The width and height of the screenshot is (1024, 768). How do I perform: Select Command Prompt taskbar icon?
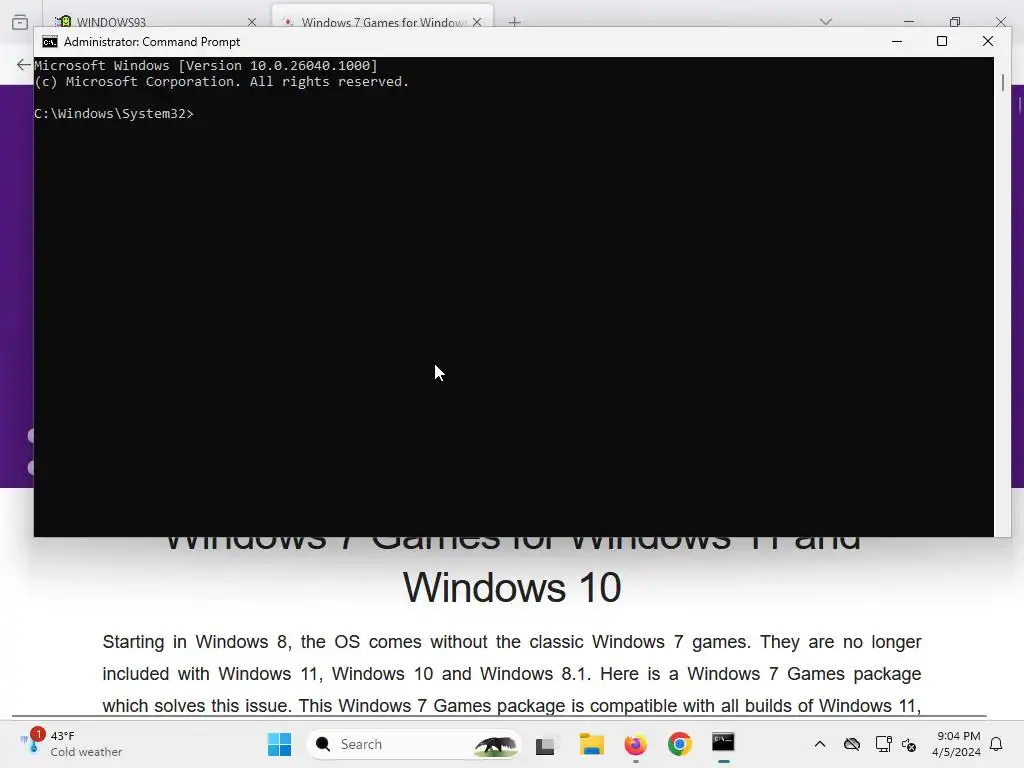coord(723,743)
